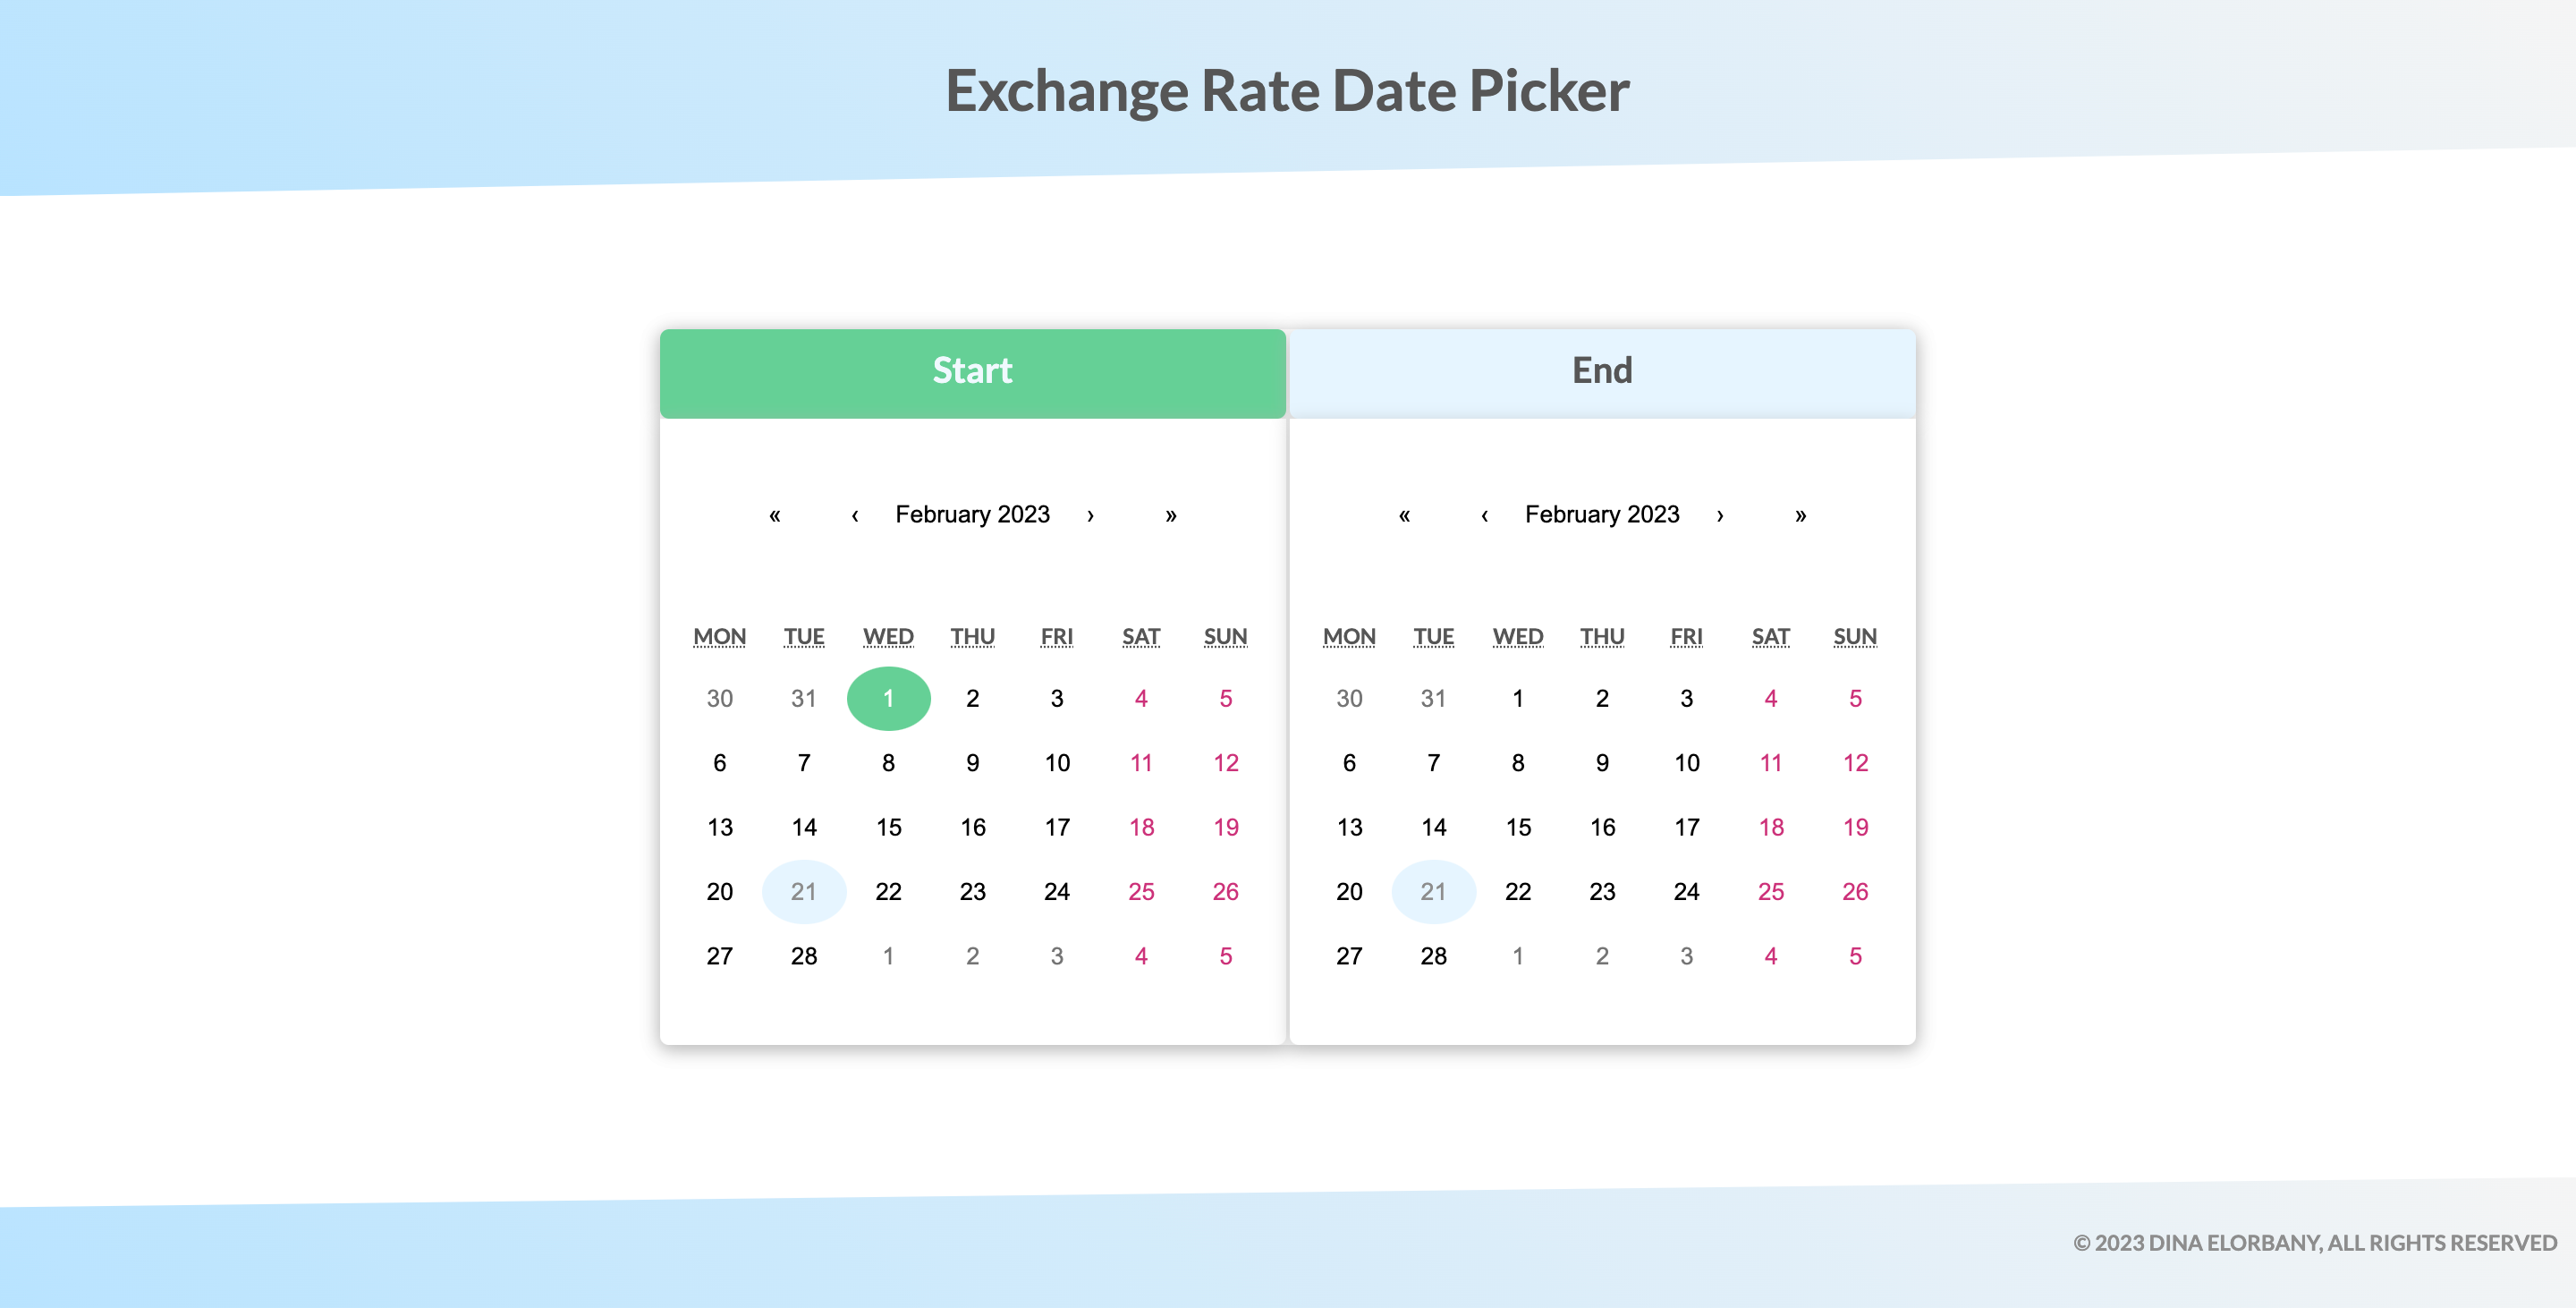
Task: Select February 14 on Start calendar
Action: (803, 827)
